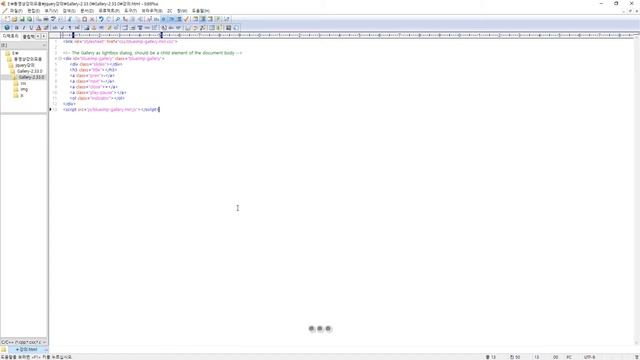Click the UTF-8 encoding status bar entry
This screenshot has height=360, width=640.
point(589,357)
